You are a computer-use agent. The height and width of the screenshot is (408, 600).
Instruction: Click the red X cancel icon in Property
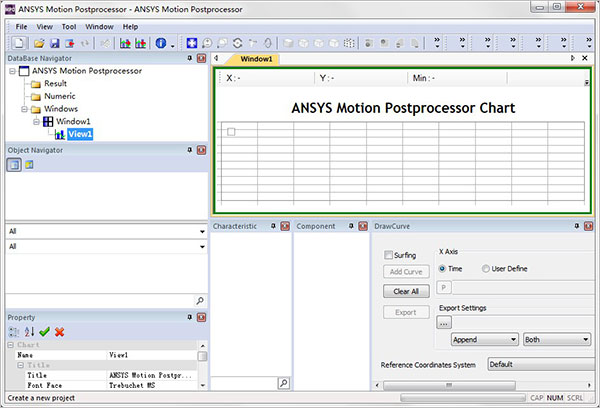tap(59, 332)
